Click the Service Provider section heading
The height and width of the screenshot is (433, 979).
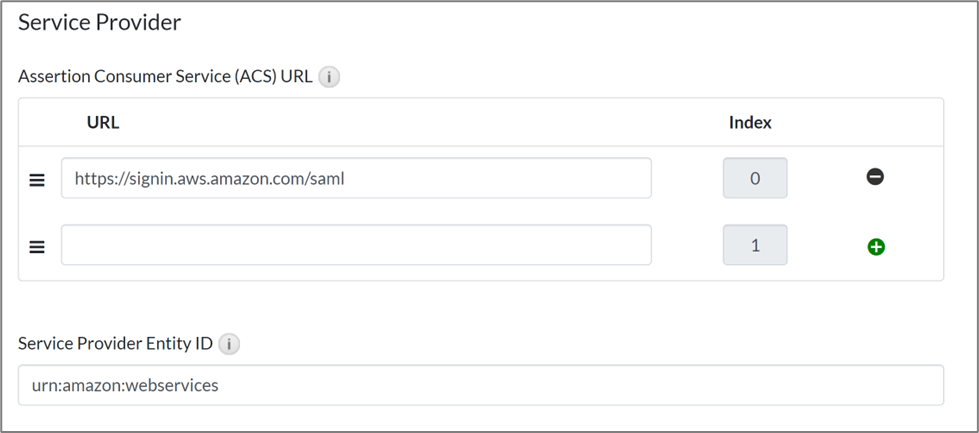tap(99, 22)
